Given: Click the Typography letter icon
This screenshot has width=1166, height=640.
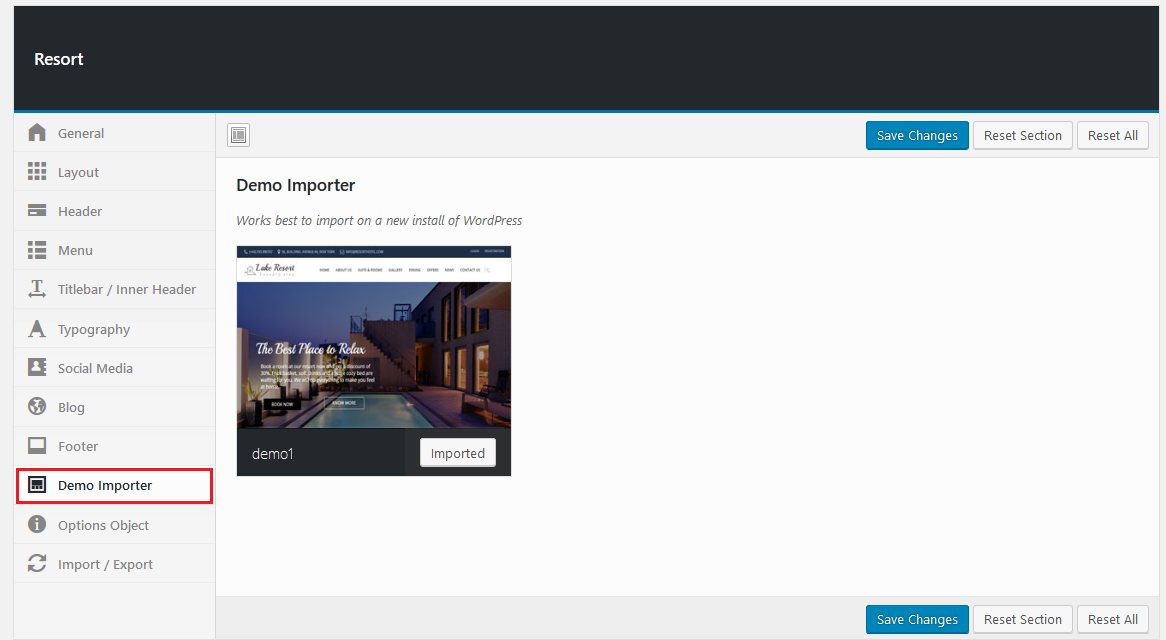Looking at the screenshot, I should [x=37, y=329].
